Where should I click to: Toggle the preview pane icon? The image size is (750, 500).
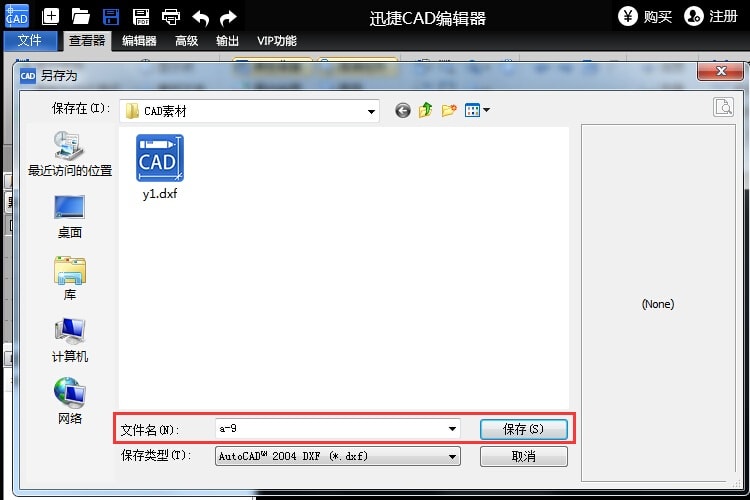click(x=723, y=107)
